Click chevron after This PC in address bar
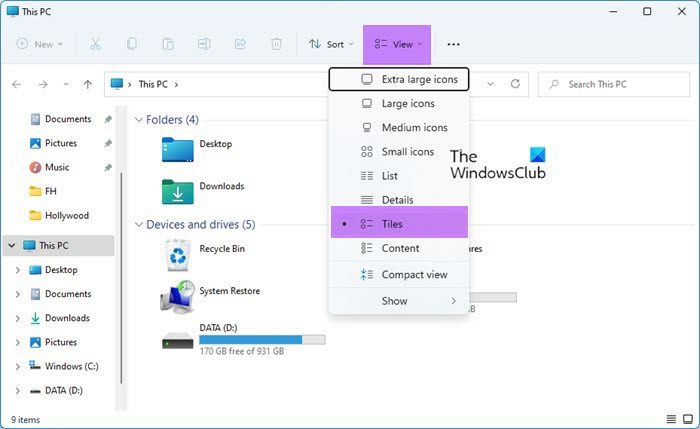Screen dimensions: 700x429 (176, 84)
